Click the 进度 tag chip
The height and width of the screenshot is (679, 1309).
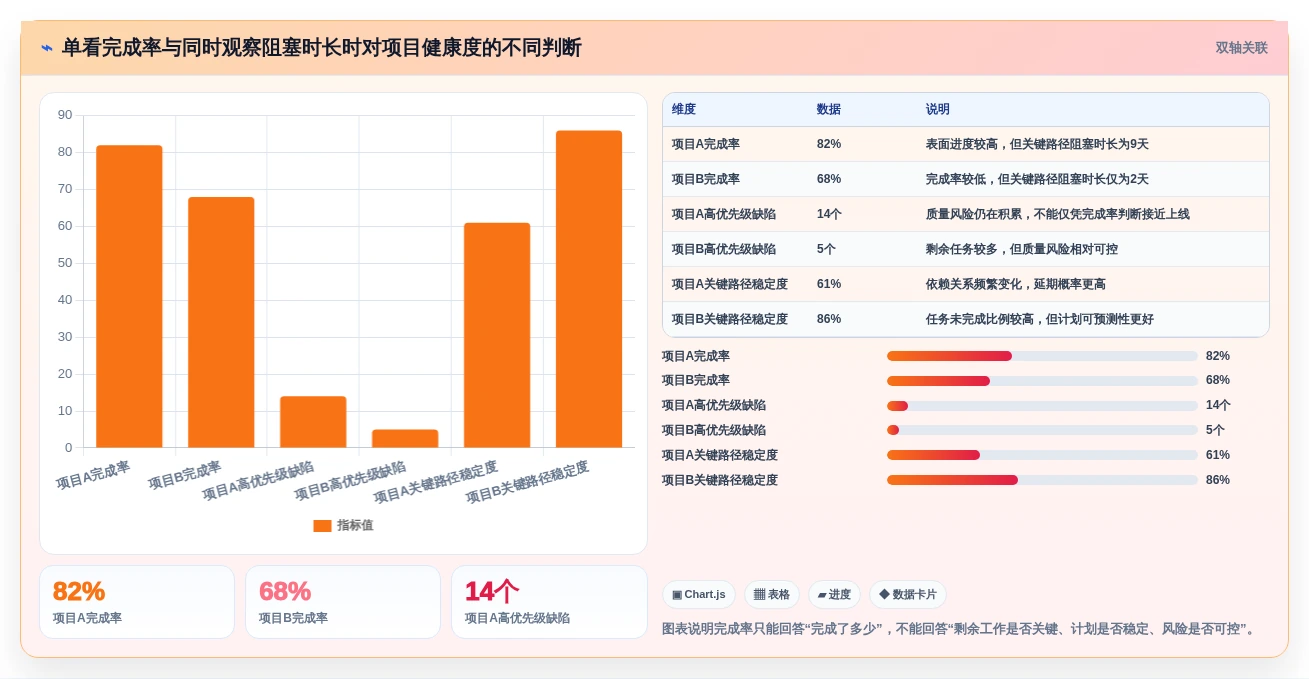coord(834,595)
